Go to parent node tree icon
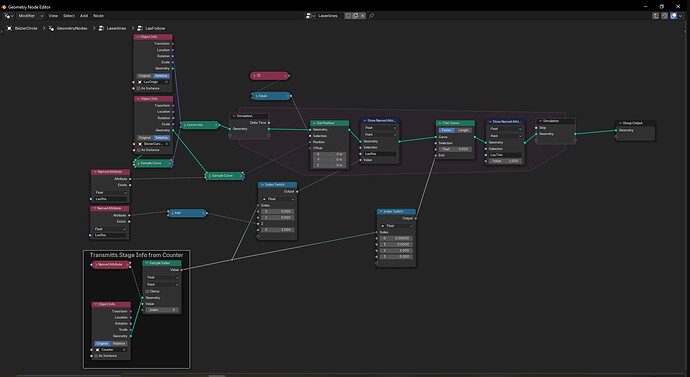The width and height of the screenshot is (690, 377). pyautogui.click(x=655, y=16)
